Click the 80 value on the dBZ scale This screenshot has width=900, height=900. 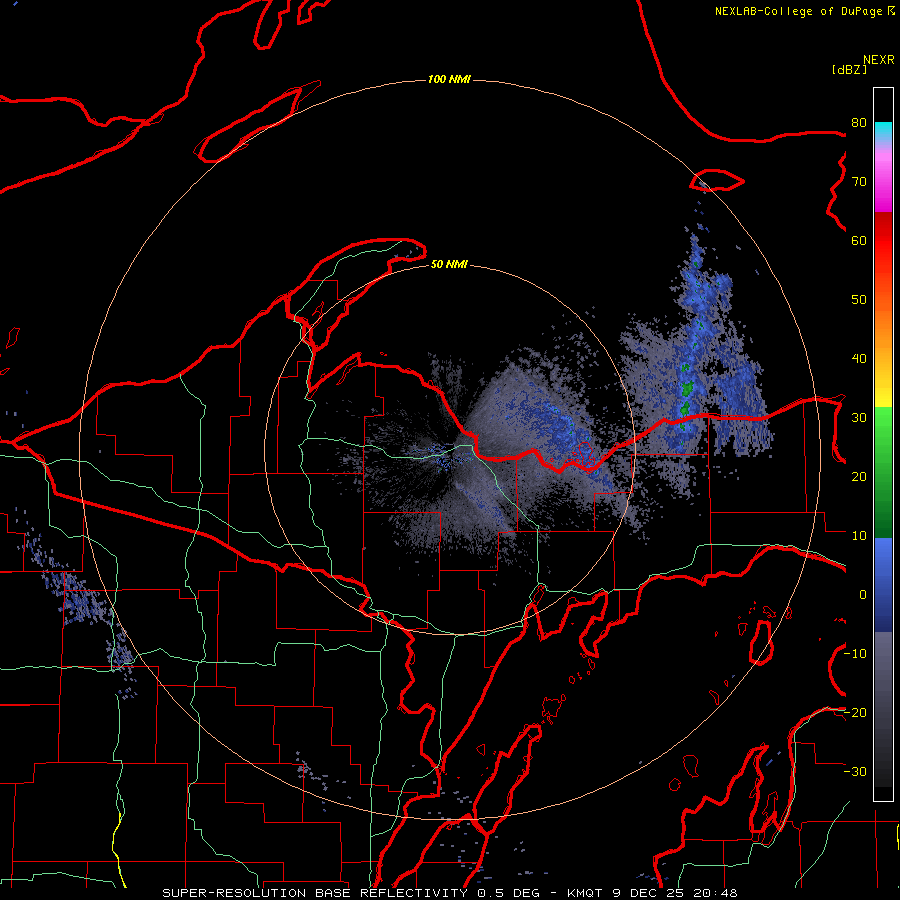(859, 123)
